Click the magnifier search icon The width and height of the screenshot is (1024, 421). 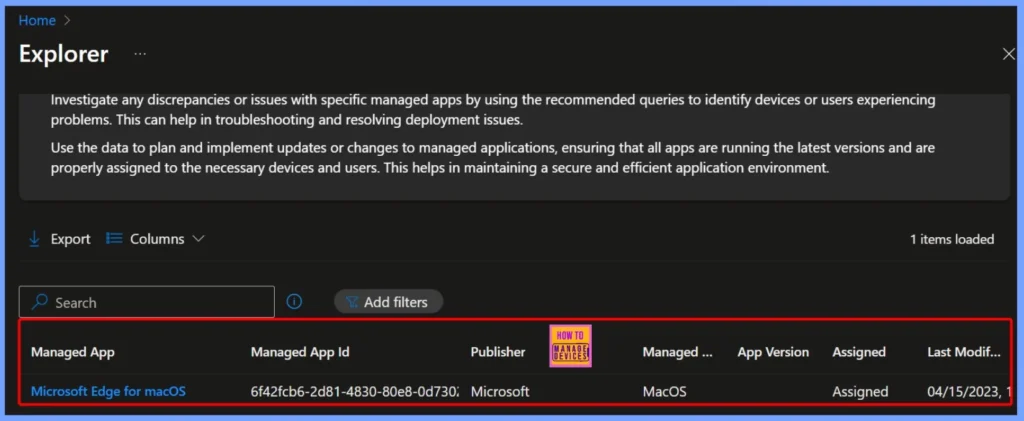pos(40,302)
